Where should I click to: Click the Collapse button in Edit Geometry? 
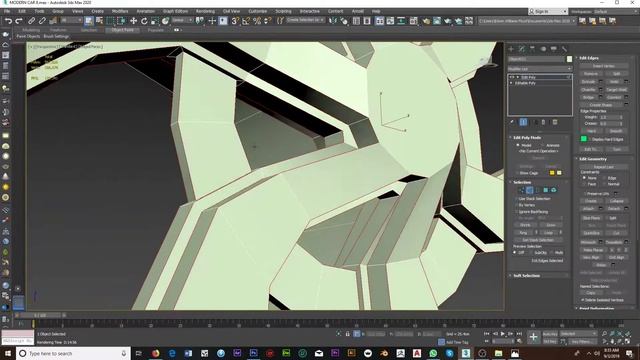[616, 201]
